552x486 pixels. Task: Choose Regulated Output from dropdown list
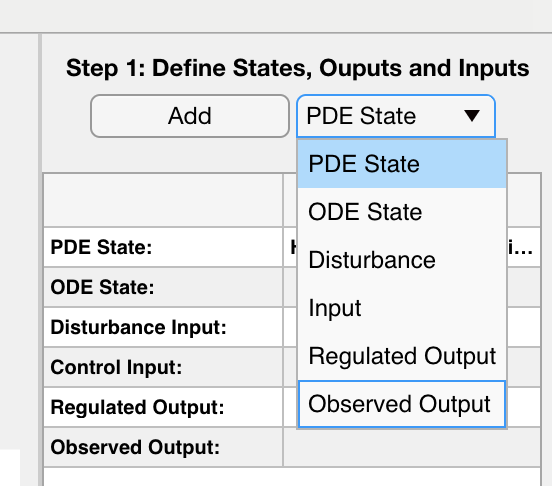tap(402, 356)
